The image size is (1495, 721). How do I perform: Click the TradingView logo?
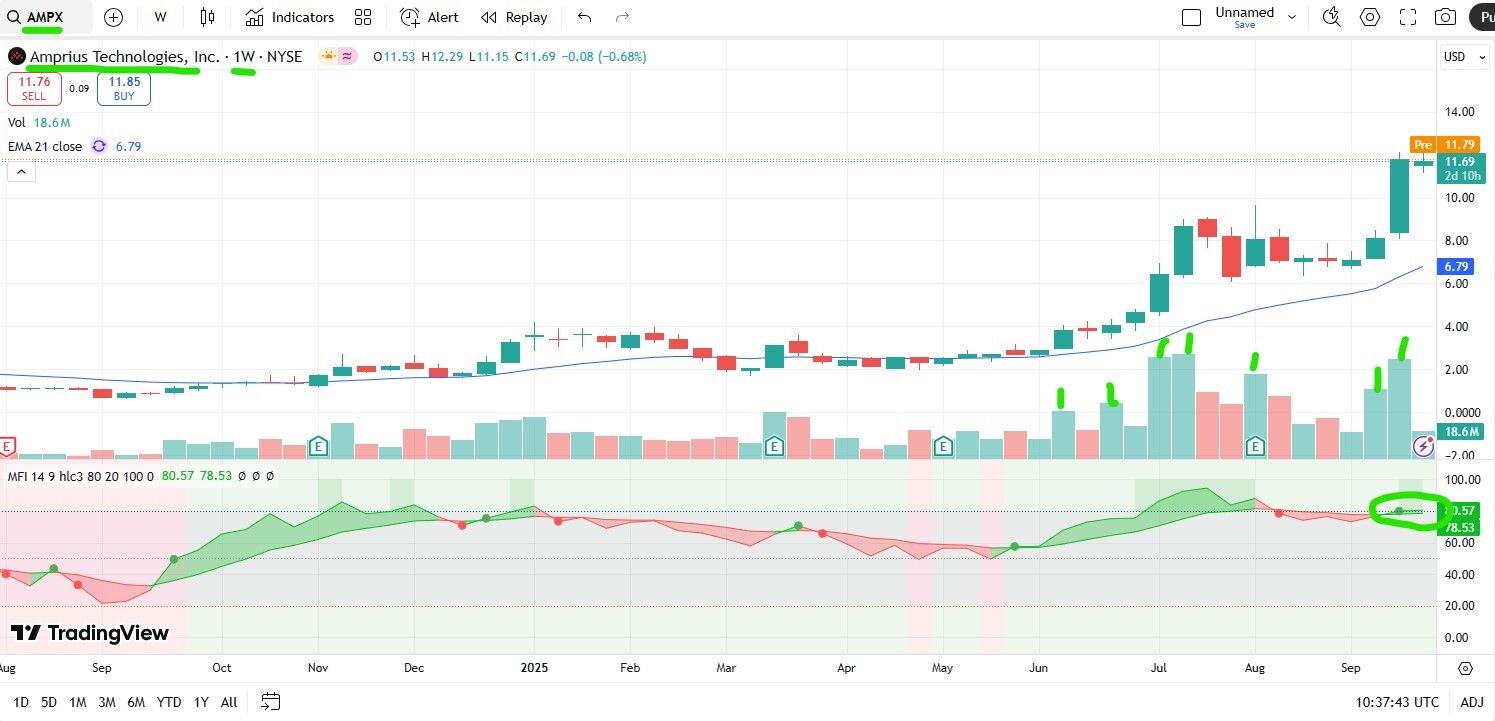point(90,633)
